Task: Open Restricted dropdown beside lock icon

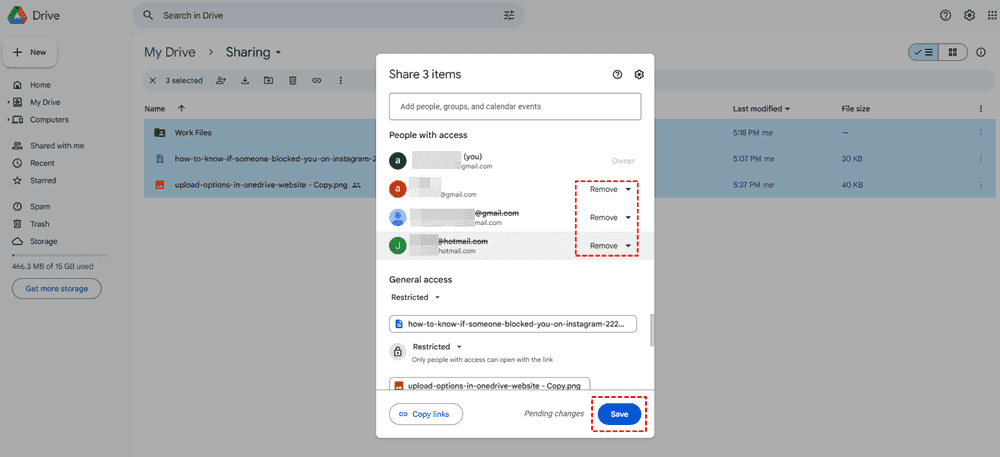Action: coord(438,347)
